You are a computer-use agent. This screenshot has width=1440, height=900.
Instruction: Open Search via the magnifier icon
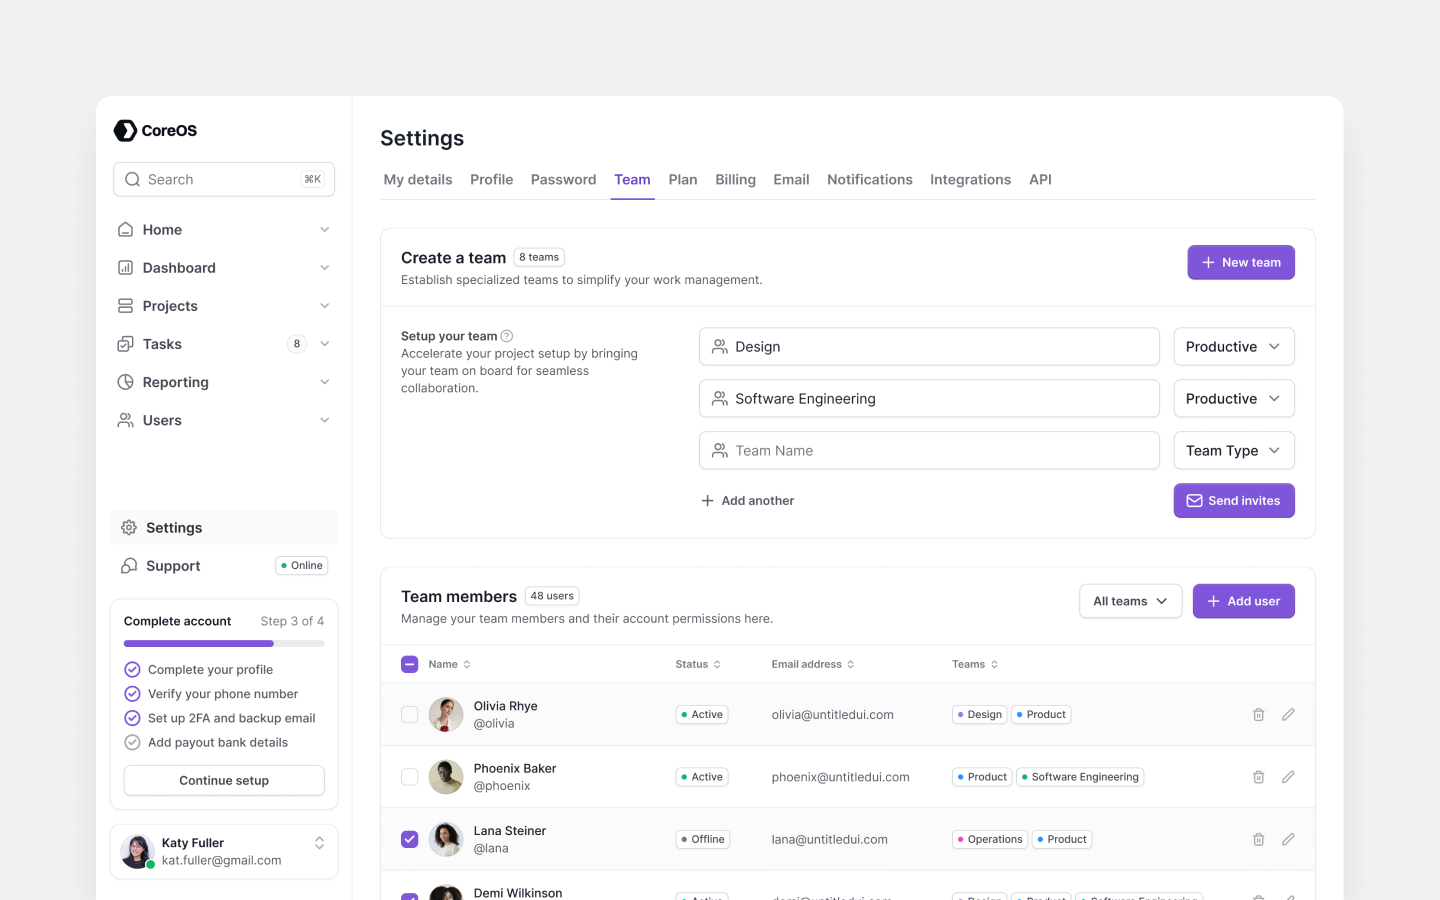point(133,179)
